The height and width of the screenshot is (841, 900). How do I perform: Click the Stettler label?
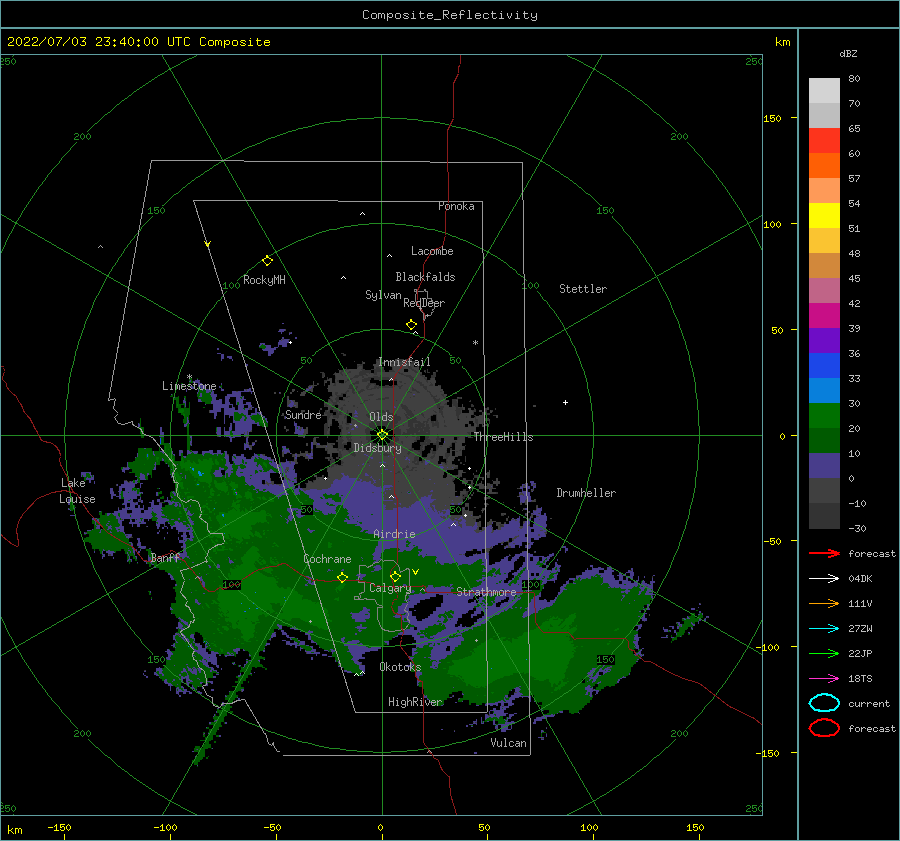[583, 289]
